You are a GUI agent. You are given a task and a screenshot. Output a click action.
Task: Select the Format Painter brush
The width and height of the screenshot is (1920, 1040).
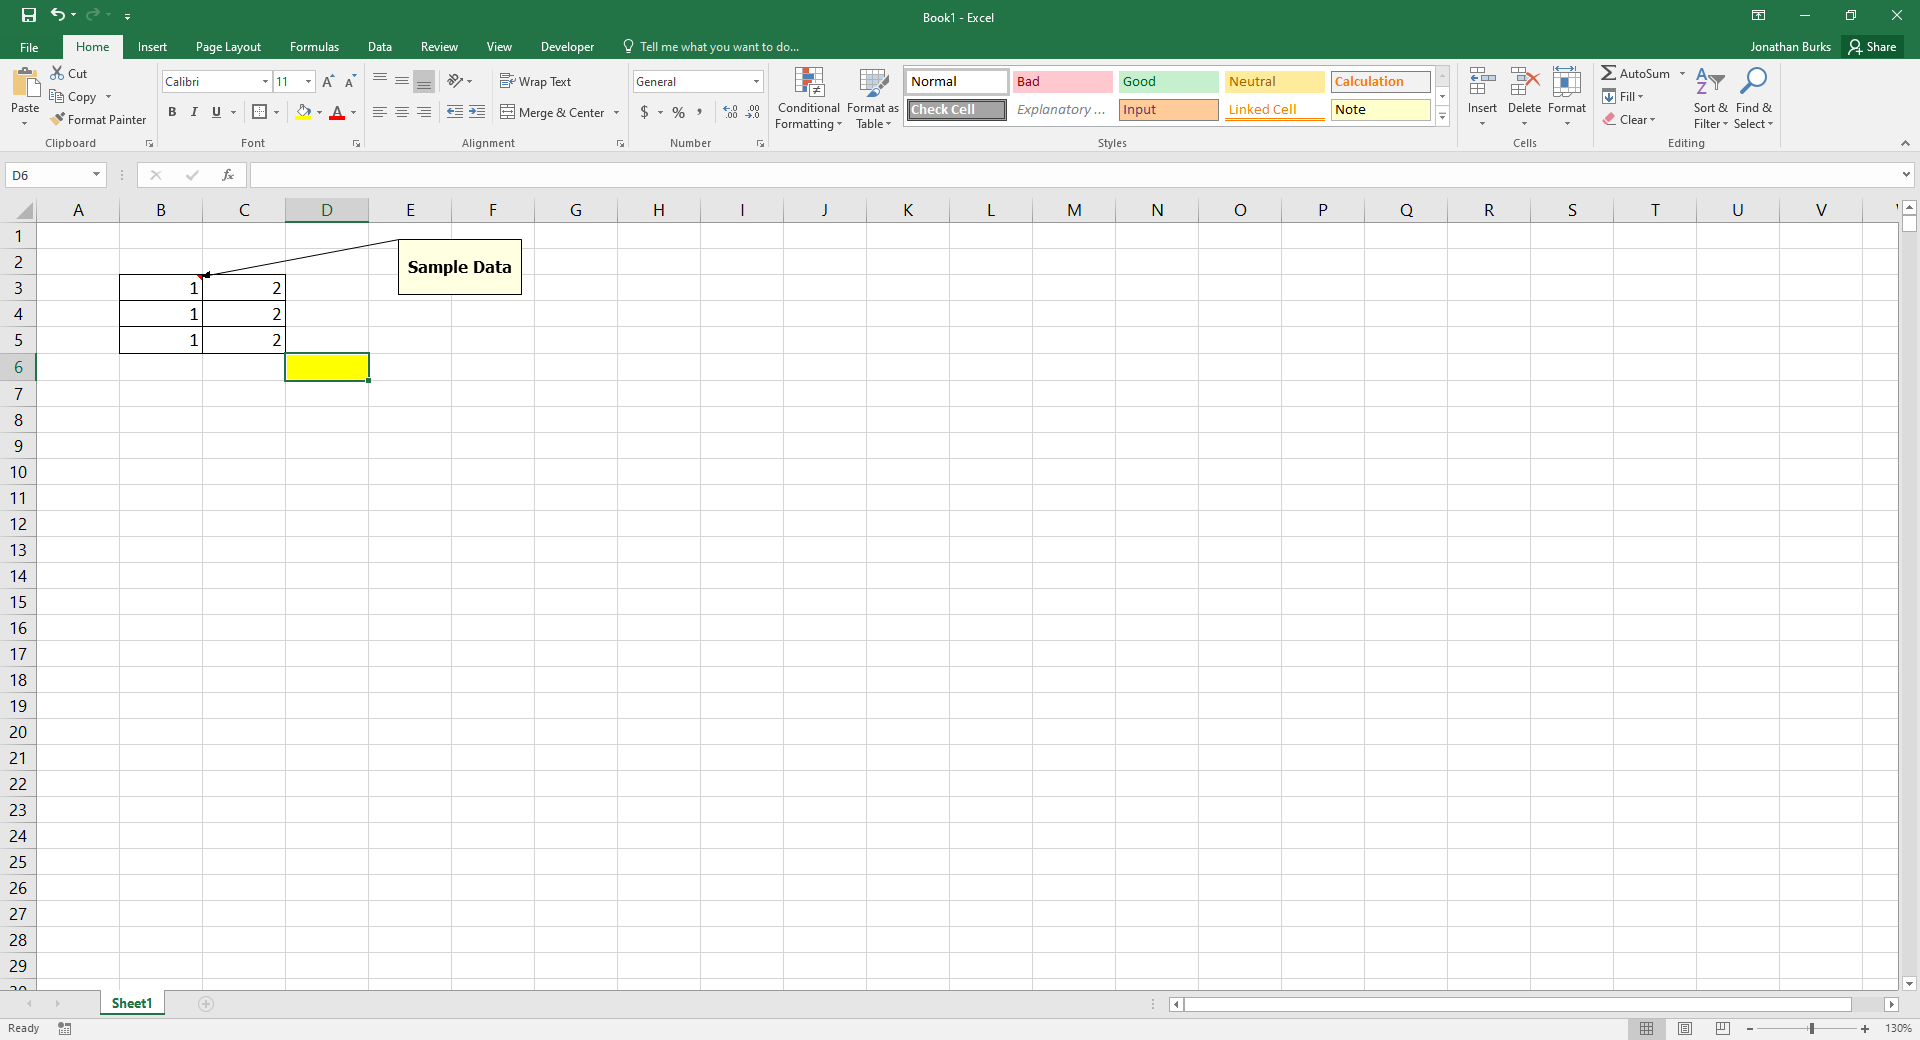point(58,119)
